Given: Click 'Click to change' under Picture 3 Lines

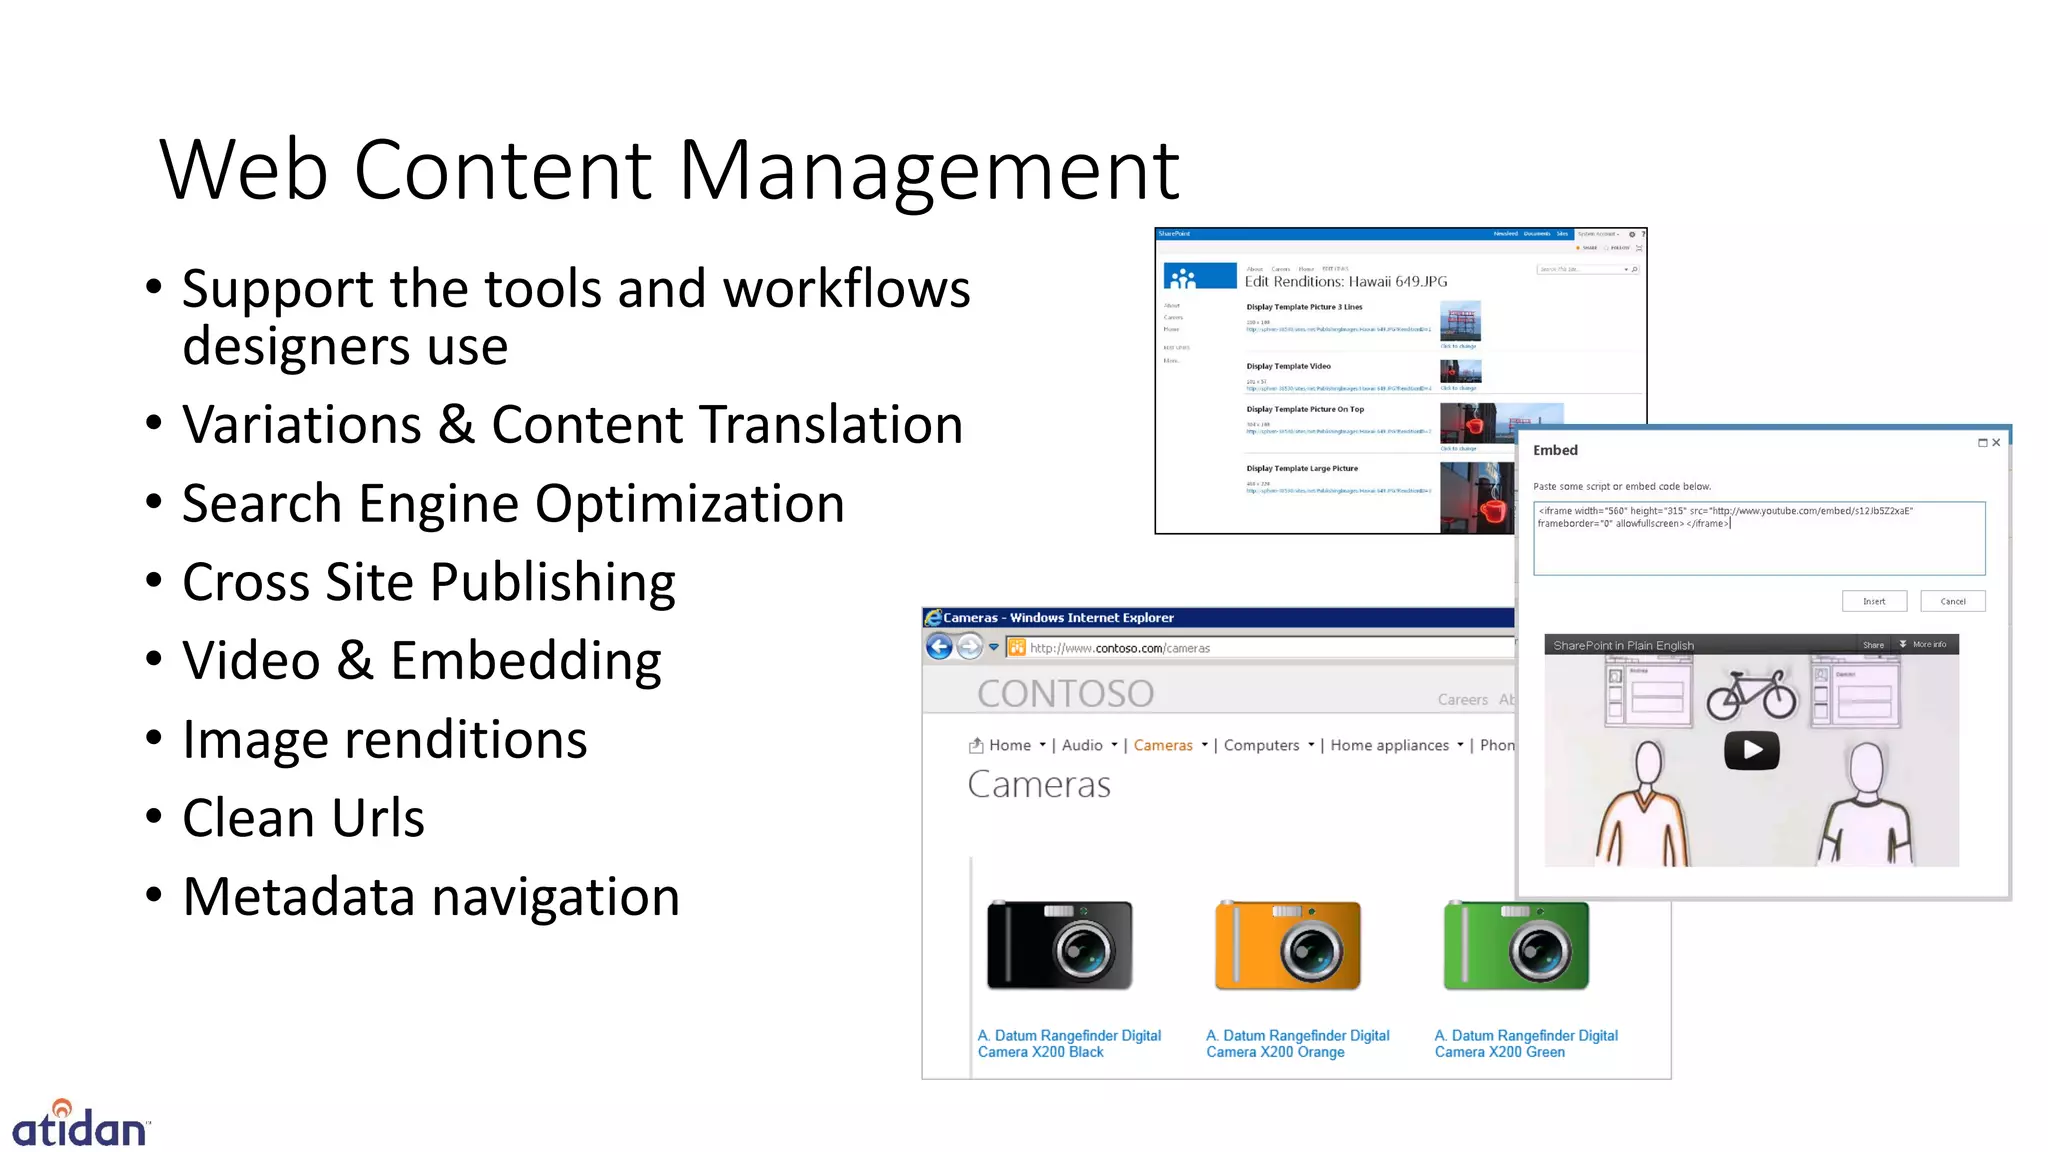Looking at the screenshot, I should pos(1458,346).
